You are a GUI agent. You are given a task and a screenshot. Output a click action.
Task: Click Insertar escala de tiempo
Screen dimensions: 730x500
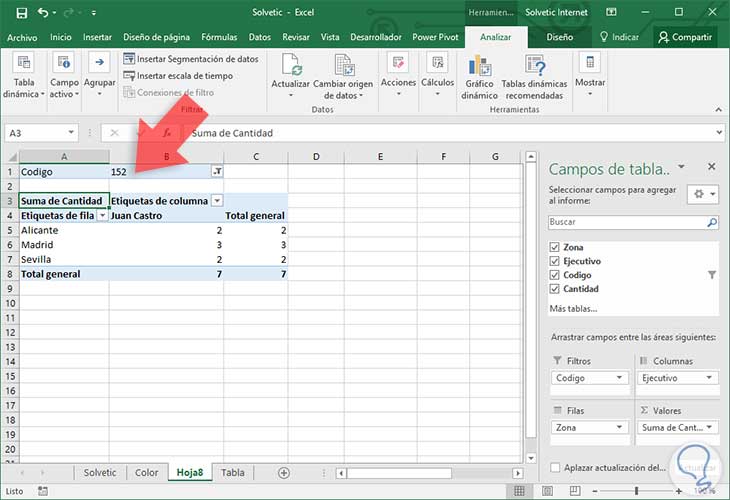point(178,75)
